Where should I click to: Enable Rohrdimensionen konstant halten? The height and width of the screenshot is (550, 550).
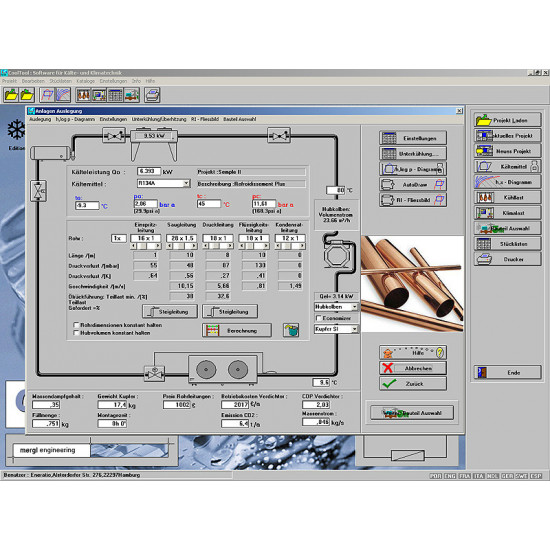[76, 325]
